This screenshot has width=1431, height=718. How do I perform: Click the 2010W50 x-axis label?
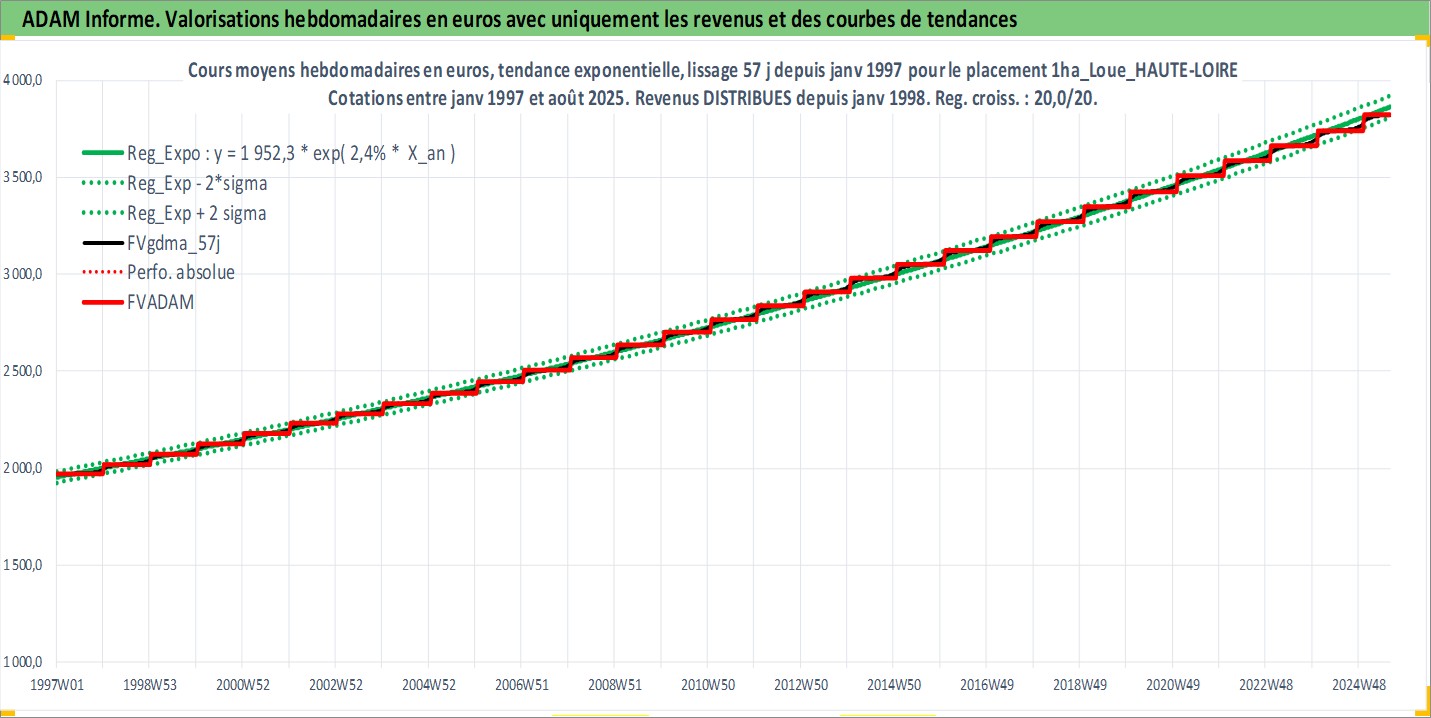707,685
